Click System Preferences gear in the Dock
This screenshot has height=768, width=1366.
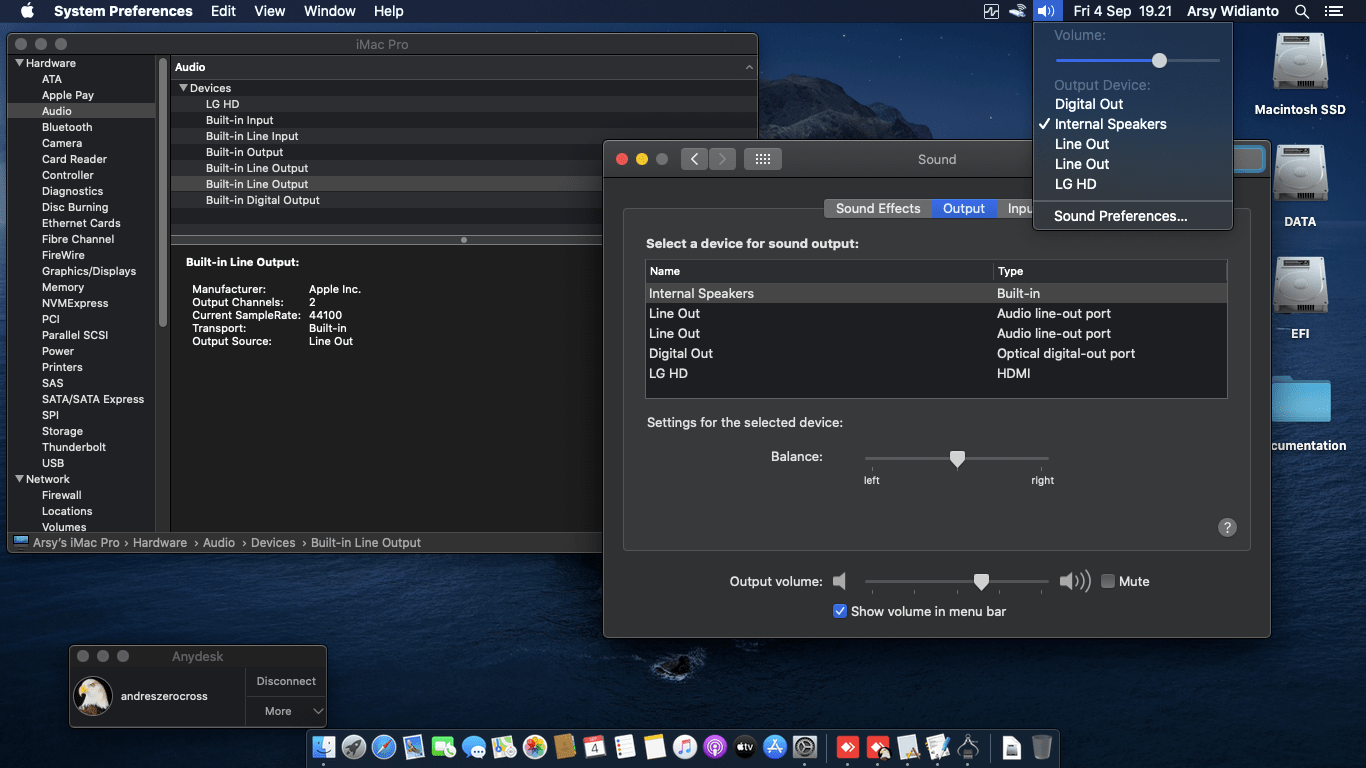pyautogui.click(x=805, y=747)
